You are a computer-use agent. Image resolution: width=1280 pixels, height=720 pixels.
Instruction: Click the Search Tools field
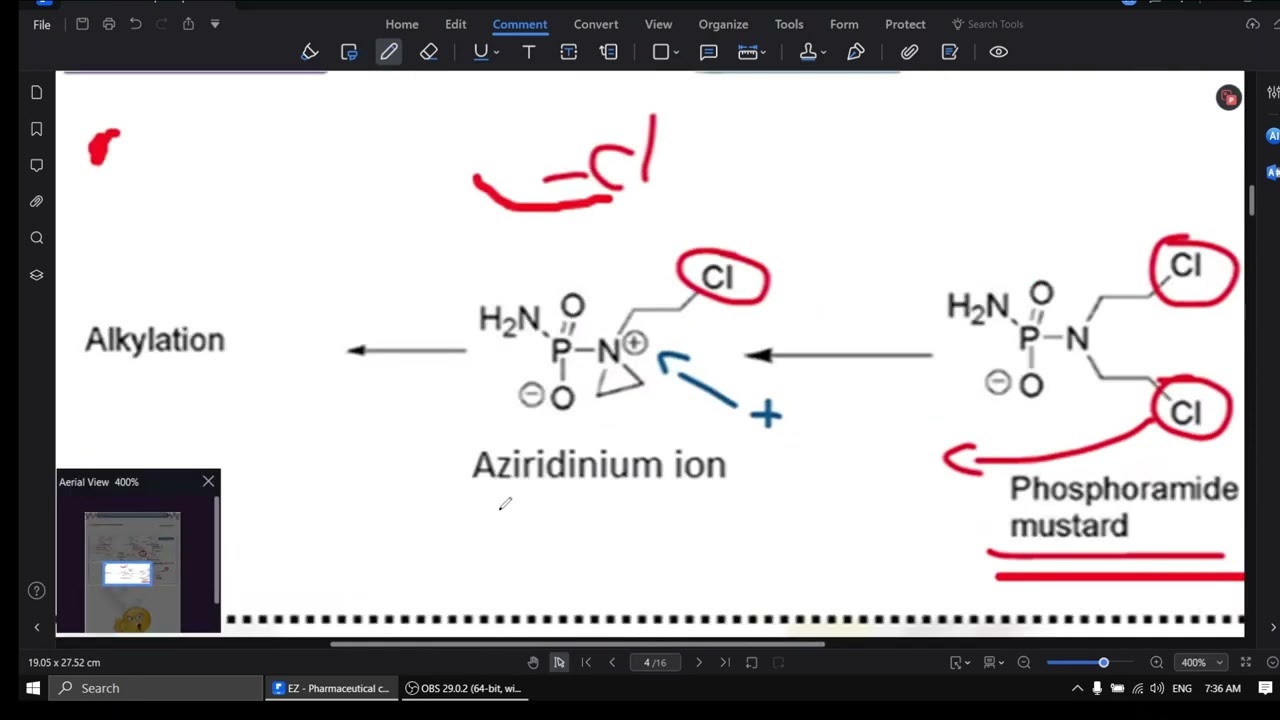(987, 24)
